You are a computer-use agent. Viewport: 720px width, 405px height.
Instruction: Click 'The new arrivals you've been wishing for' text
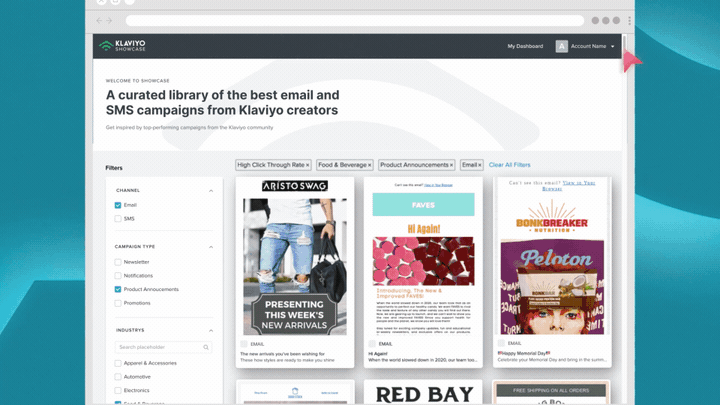(282, 354)
